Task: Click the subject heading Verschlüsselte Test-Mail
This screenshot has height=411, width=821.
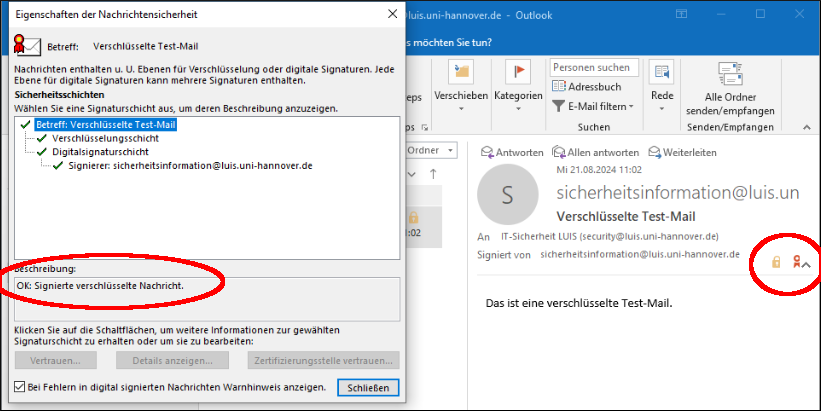Action: [626, 216]
